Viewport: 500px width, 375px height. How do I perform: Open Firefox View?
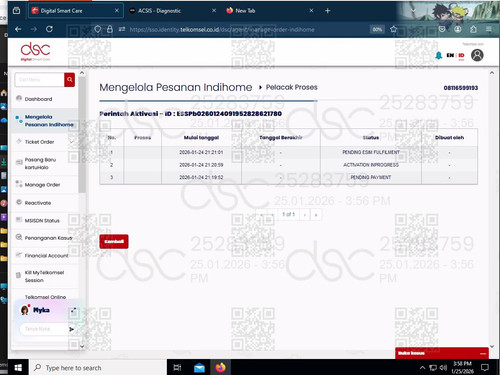[16, 11]
